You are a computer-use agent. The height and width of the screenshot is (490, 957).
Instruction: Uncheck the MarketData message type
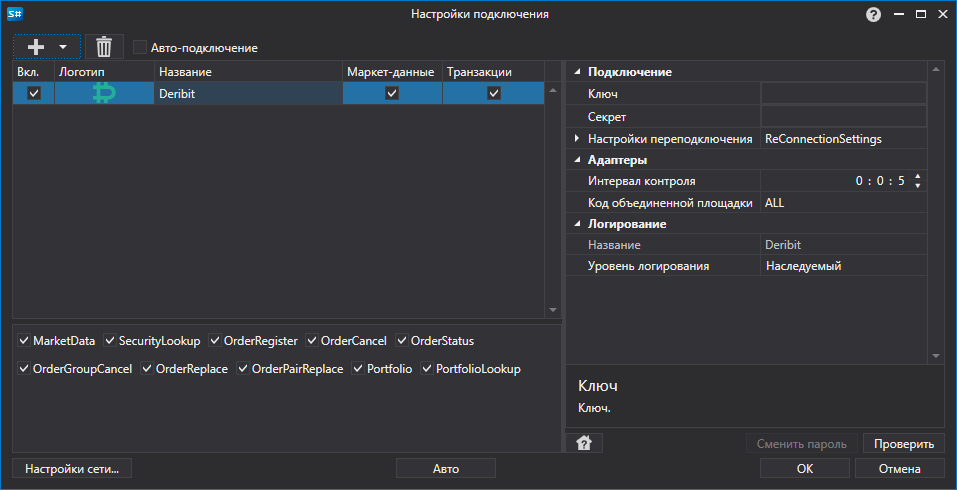pyautogui.click(x=24, y=340)
